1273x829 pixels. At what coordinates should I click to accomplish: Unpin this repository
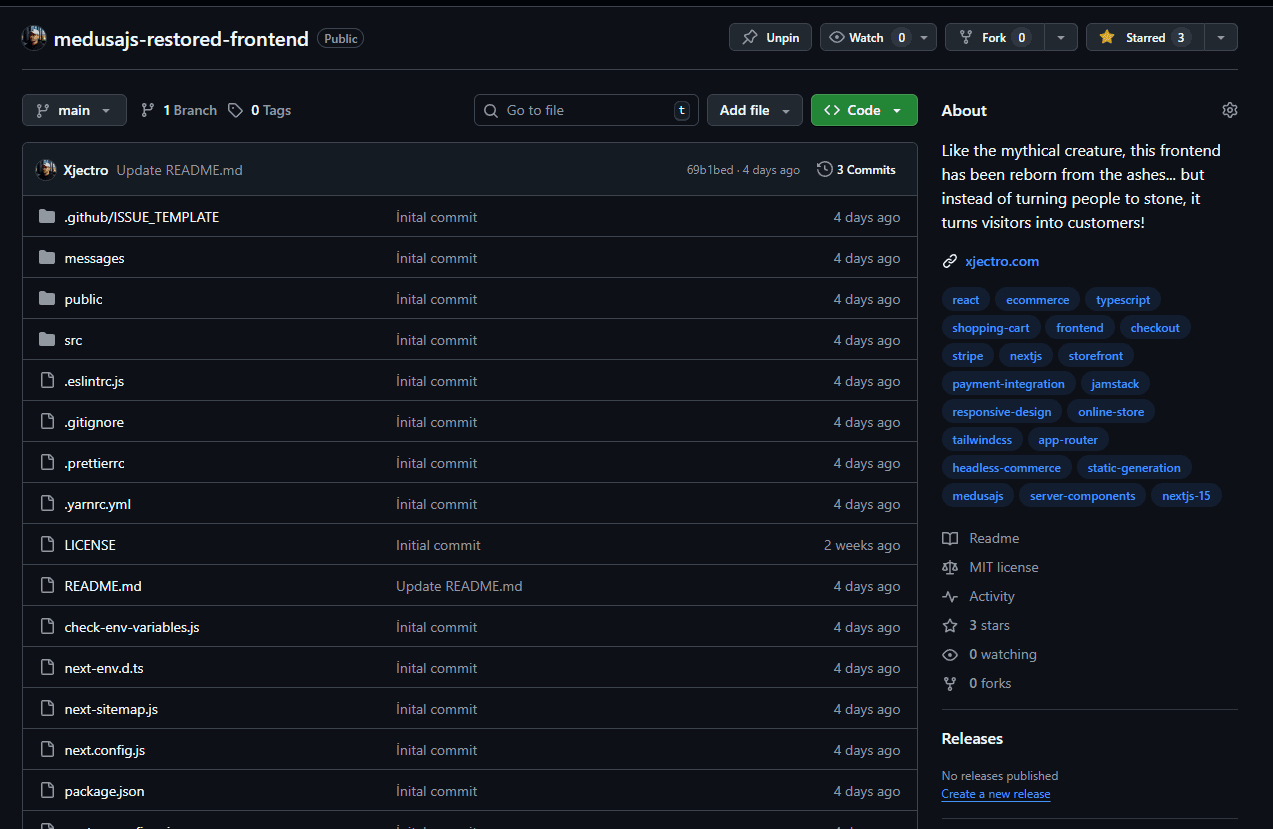[x=770, y=37]
